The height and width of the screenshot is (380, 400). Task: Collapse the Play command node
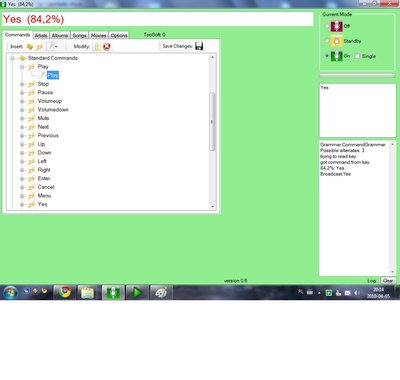click(x=22, y=67)
